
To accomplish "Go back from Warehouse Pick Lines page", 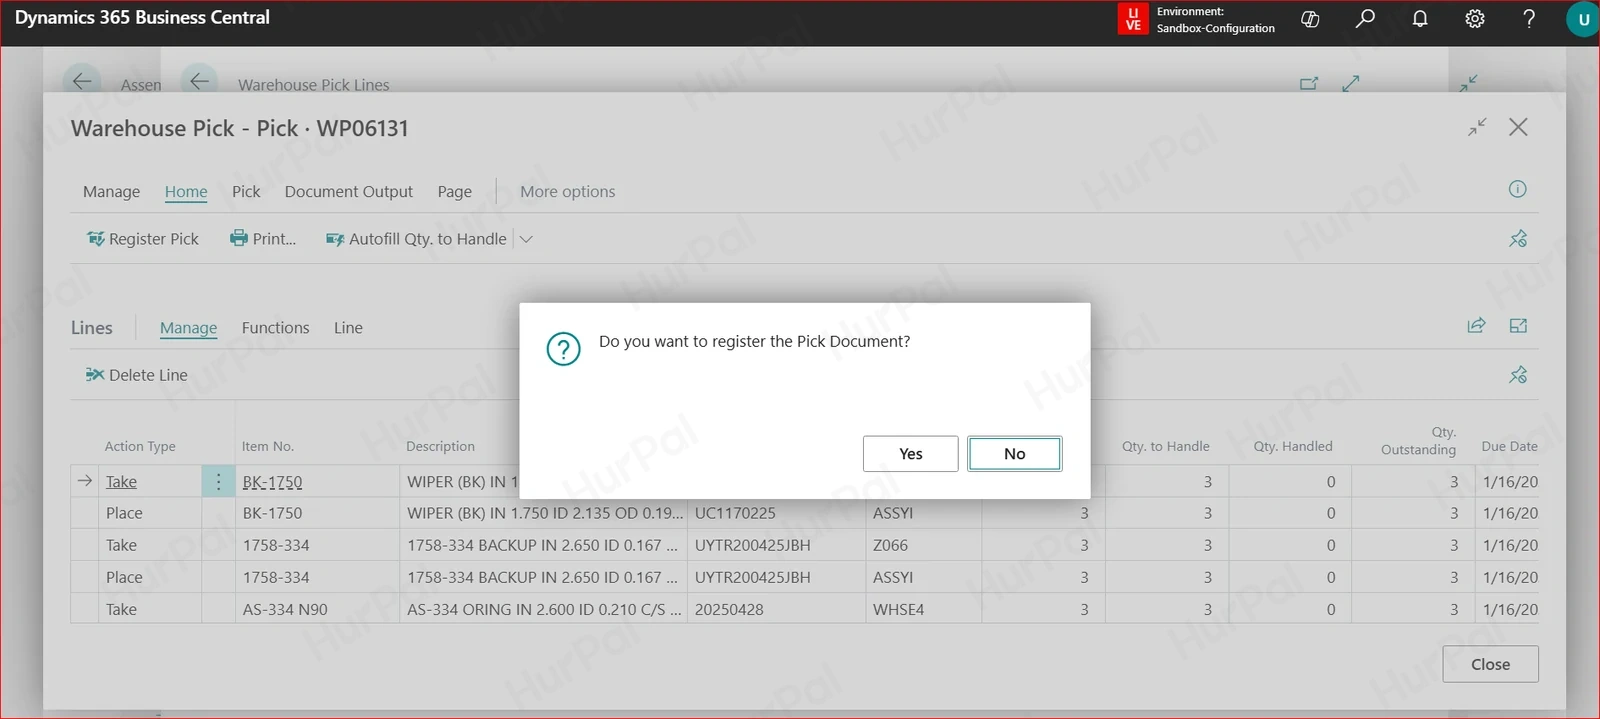I will (199, 82).
